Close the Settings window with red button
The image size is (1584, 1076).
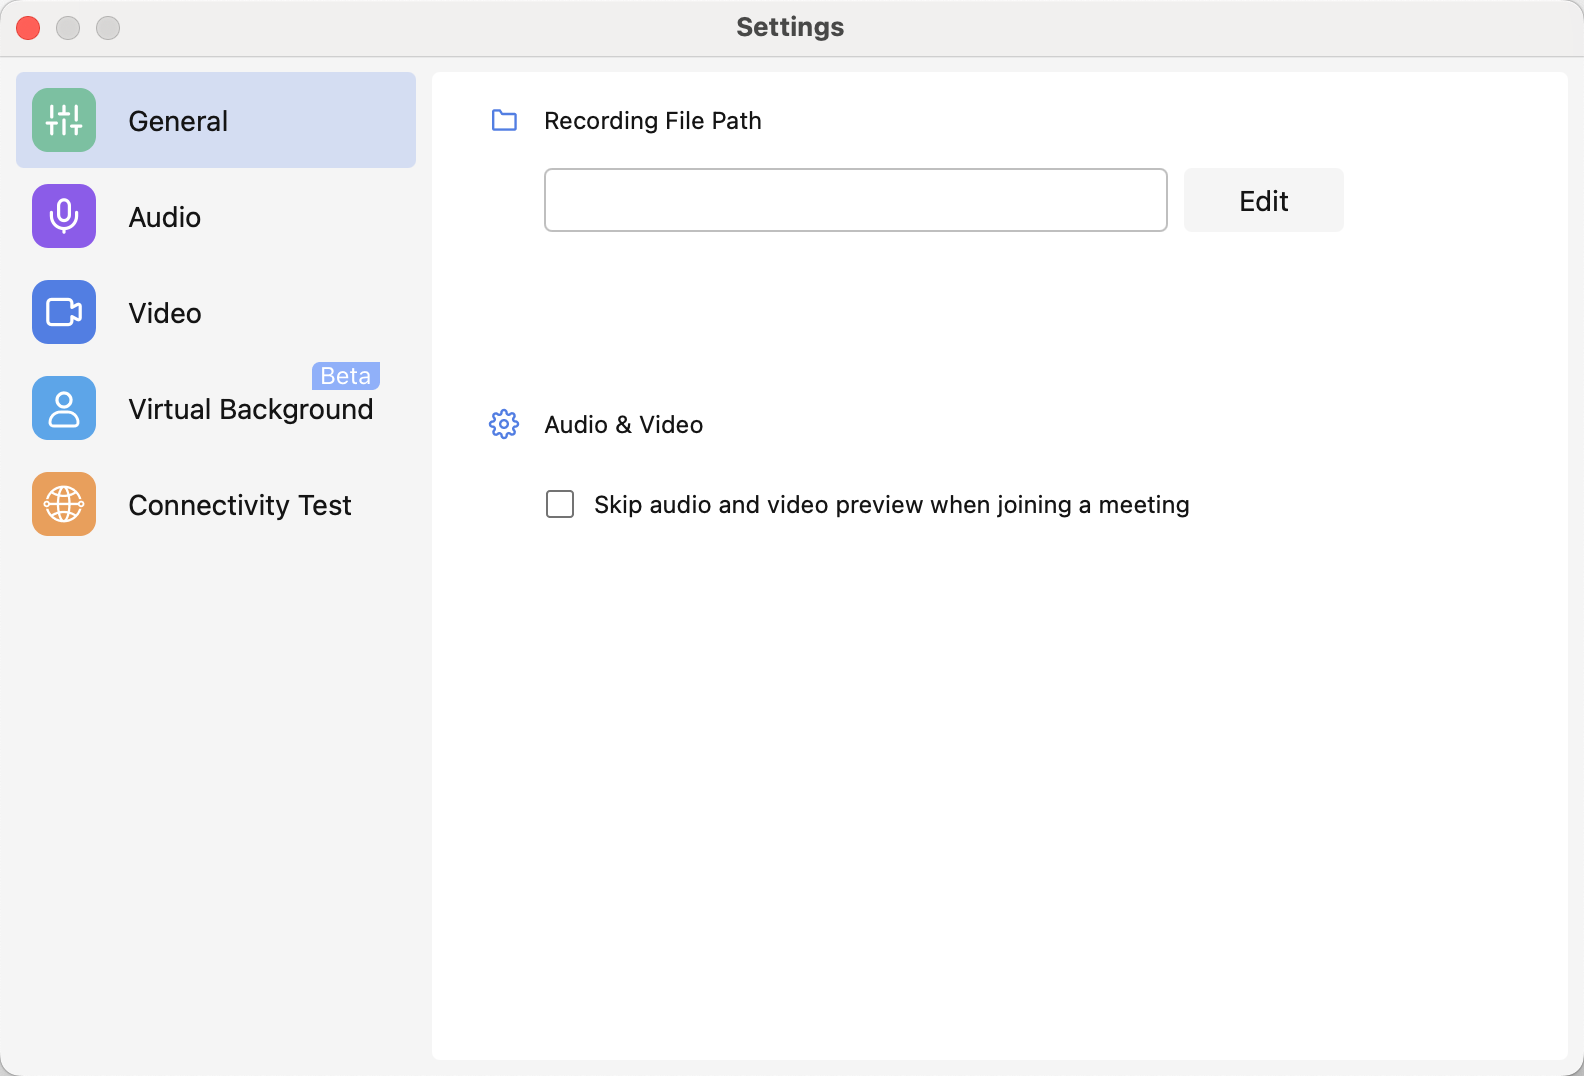coord(28,28)
